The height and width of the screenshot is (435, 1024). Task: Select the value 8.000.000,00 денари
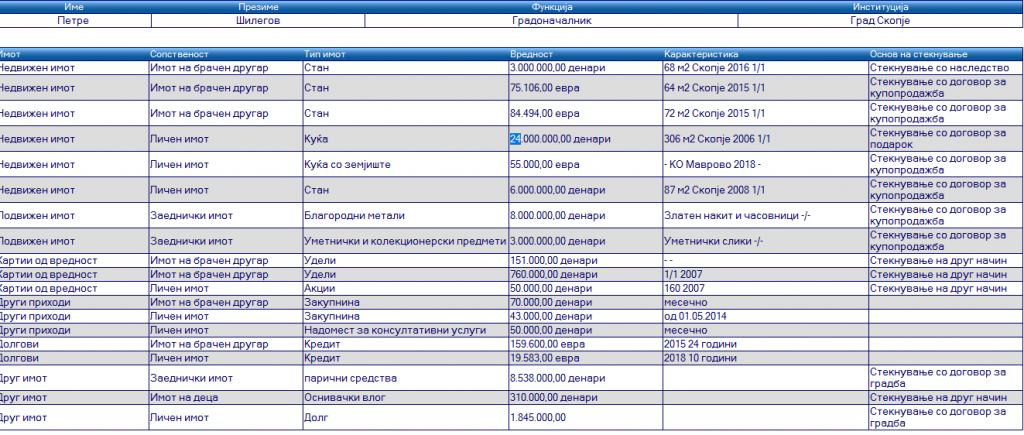586,216
